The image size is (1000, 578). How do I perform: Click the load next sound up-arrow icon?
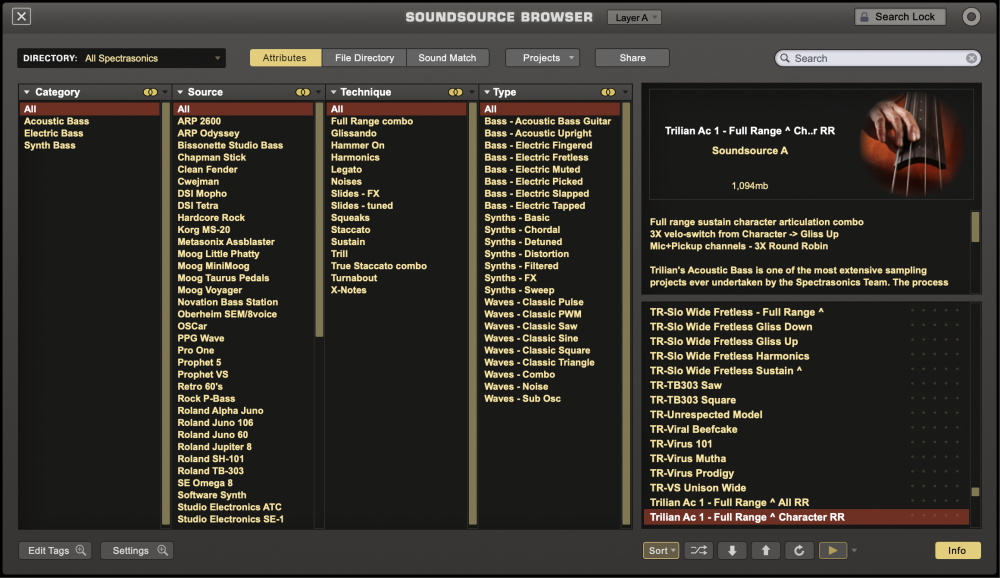tap(765, 550)
